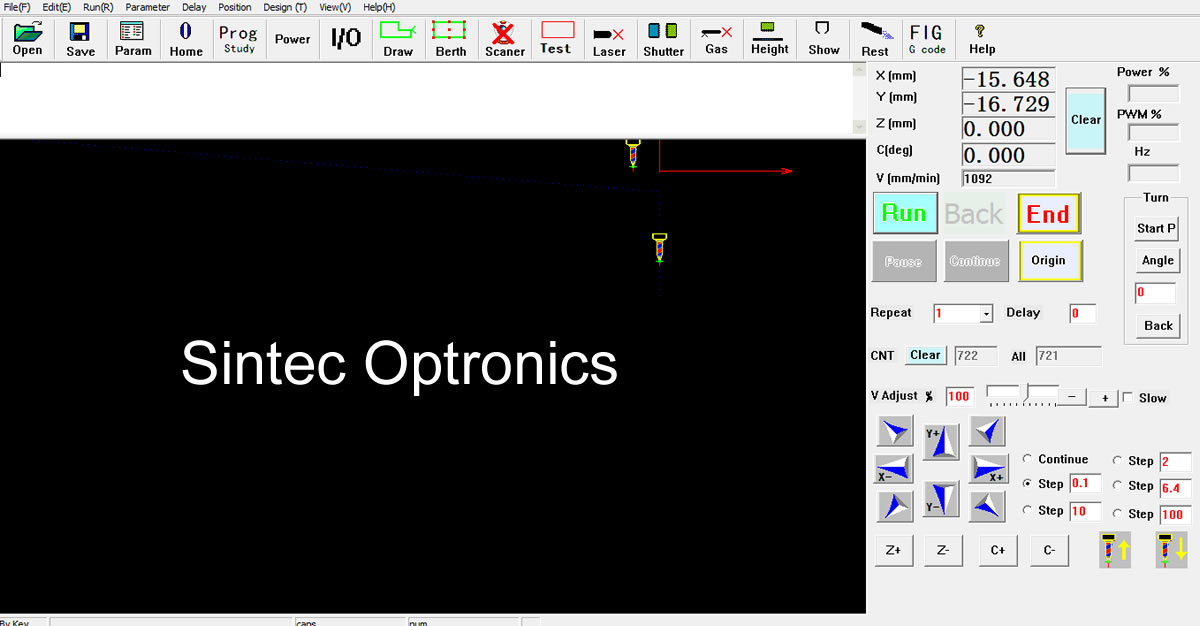This screenshot has height=626, width=1200.
Task: Click the Z+ jog button
Action: click(894, 550)
